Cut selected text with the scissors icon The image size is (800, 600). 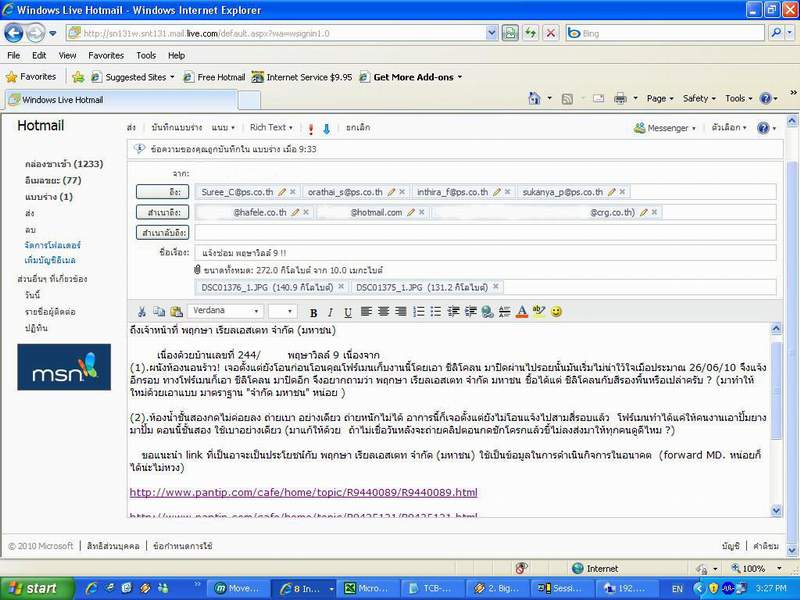[142, 312]
